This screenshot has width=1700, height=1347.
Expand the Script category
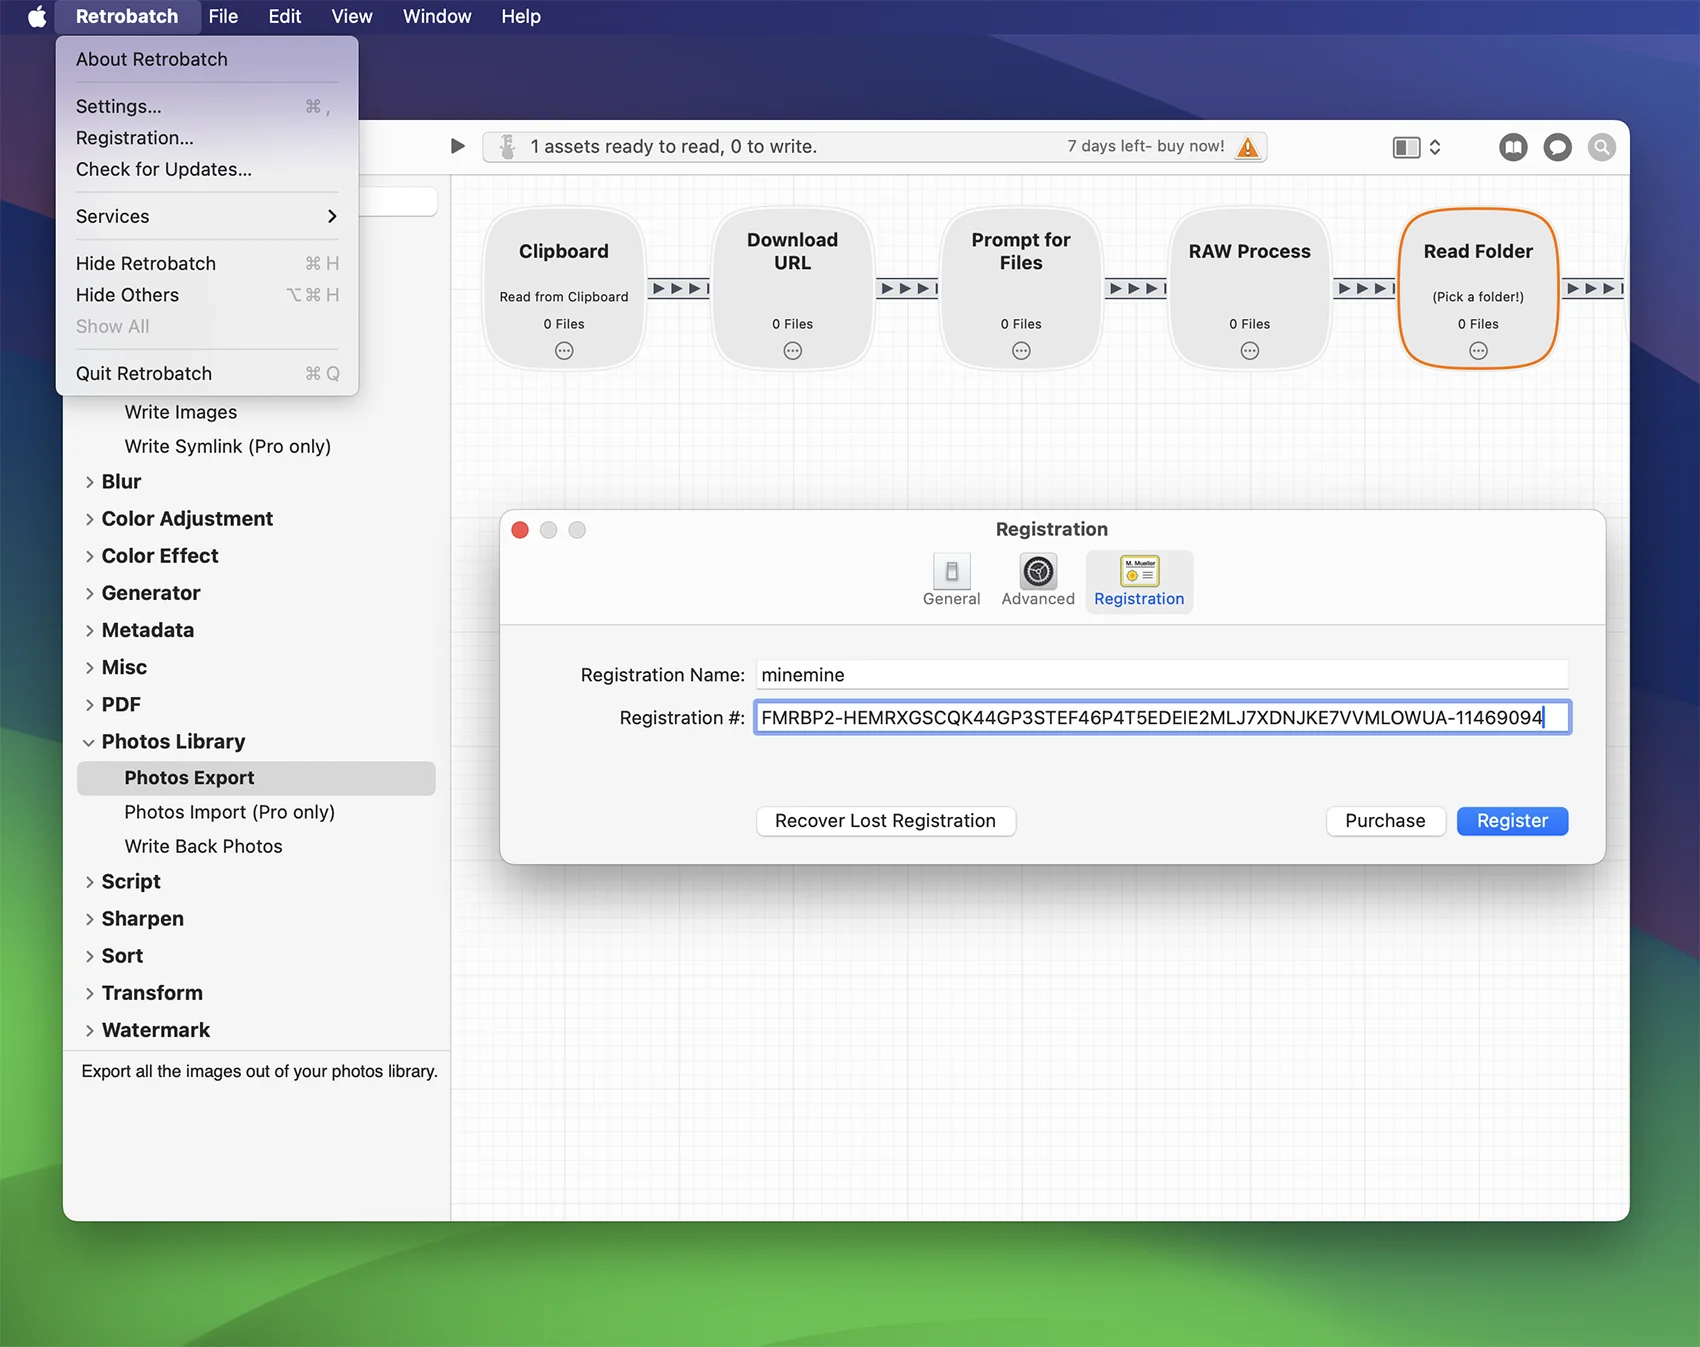(x=89, y=882)
